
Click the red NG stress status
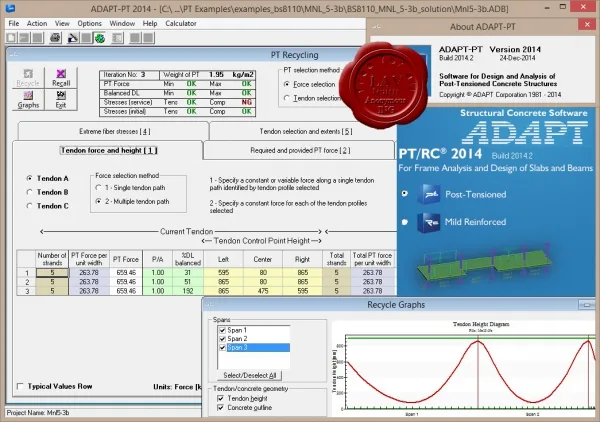point(246,102)
